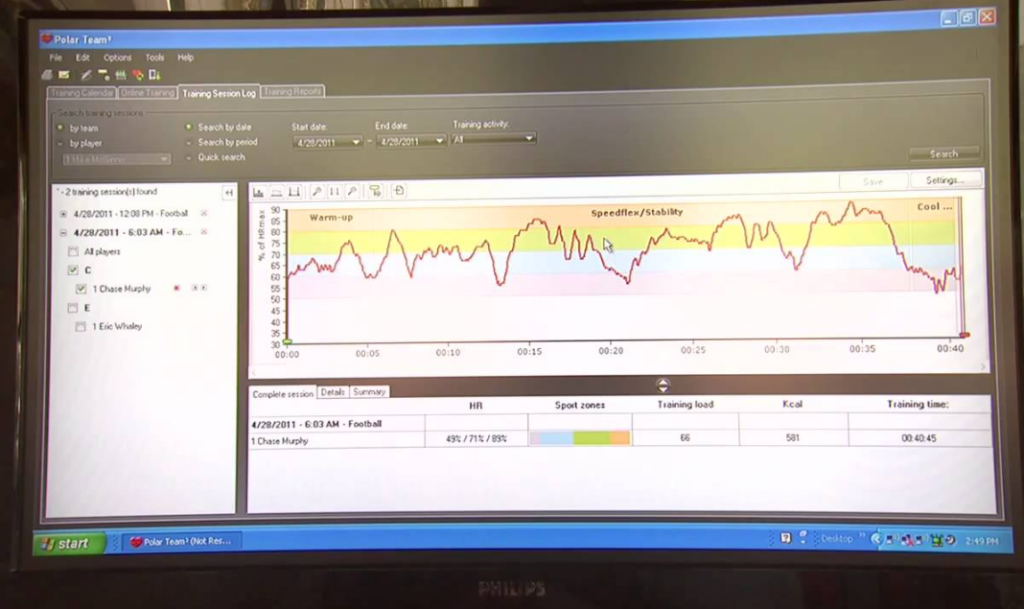The image size is (1024, 609).
Task: Open the File menu
Action: (x=56, y=57)
